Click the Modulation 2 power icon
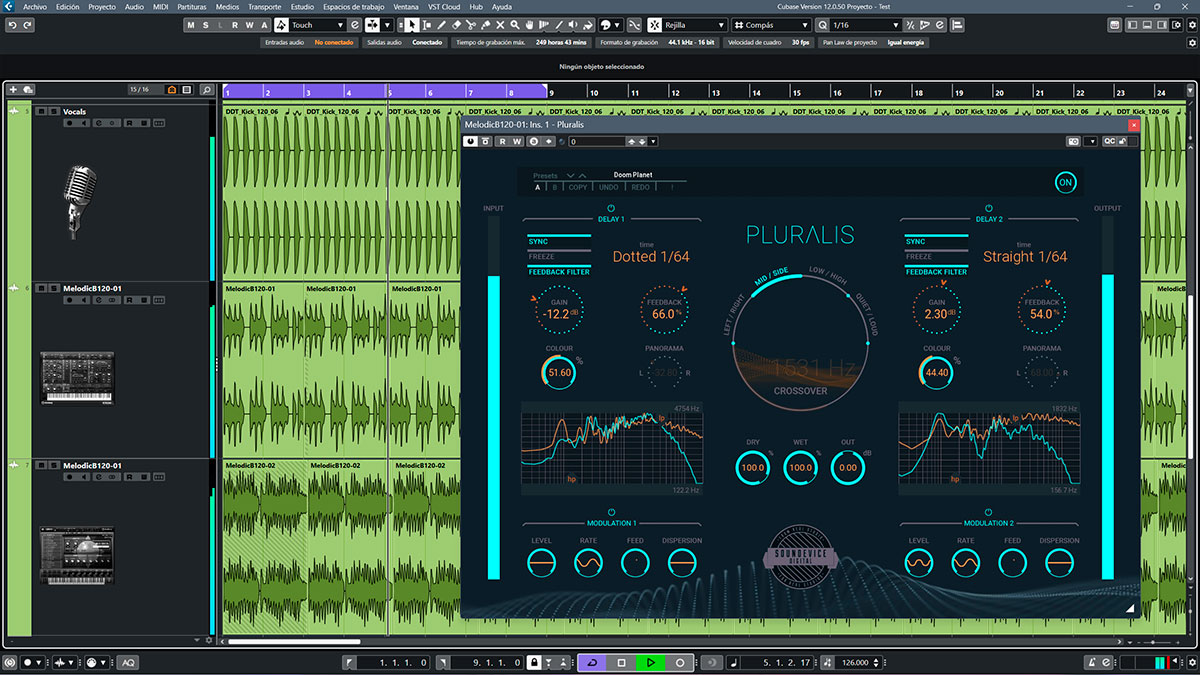The width and height of the screenshot is (1200, 675). 988,512
